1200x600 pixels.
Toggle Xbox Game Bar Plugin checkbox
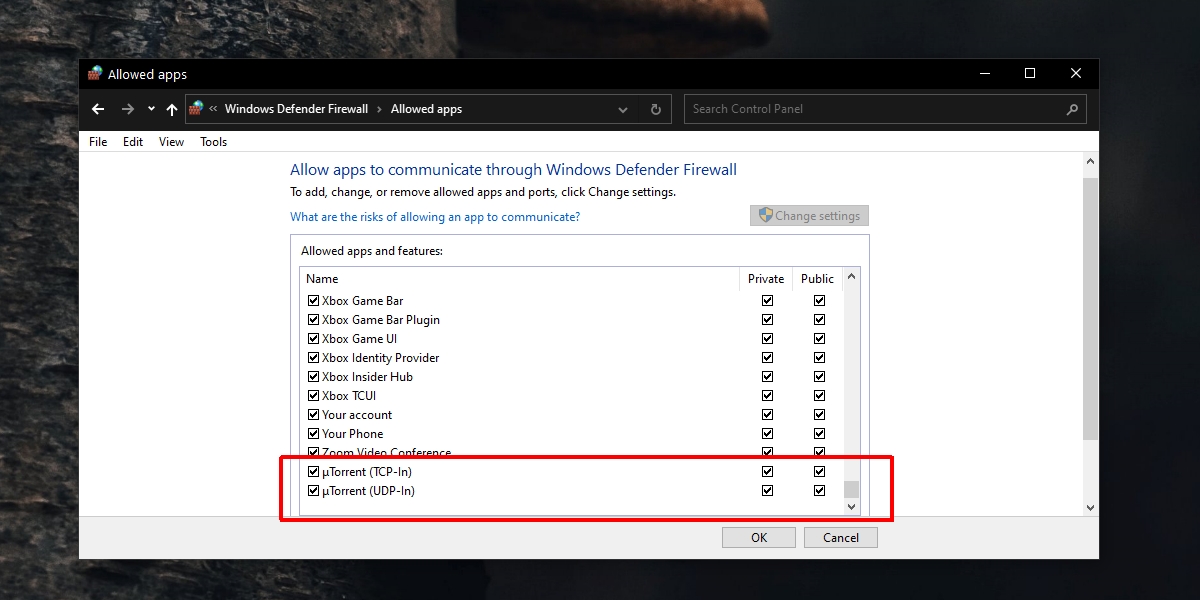[313, 320]
